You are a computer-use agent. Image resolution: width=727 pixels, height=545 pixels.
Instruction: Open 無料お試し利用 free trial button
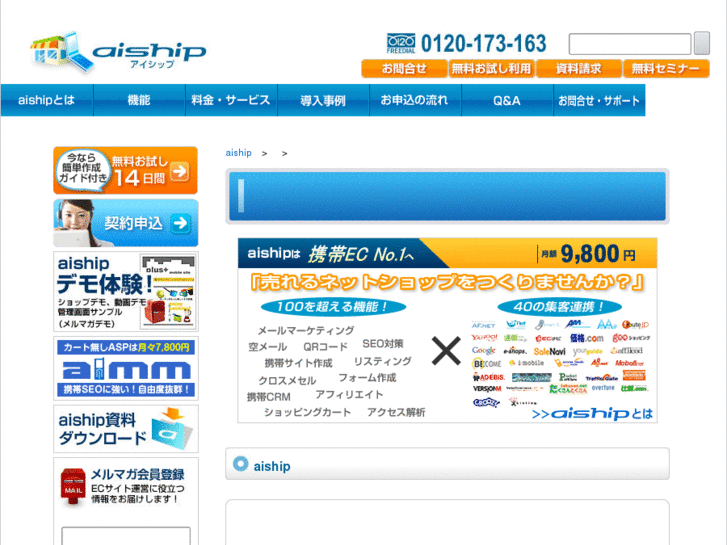coord(491,69)
